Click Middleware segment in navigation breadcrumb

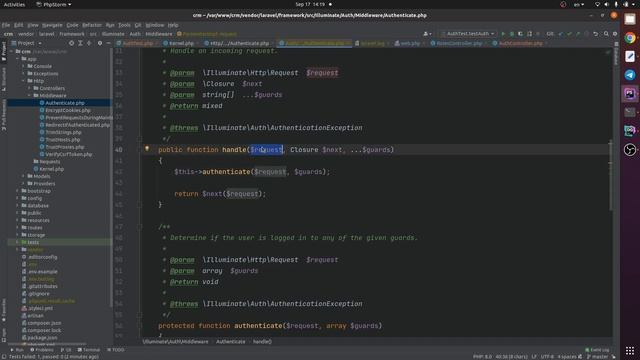click(x=159, y=34)
